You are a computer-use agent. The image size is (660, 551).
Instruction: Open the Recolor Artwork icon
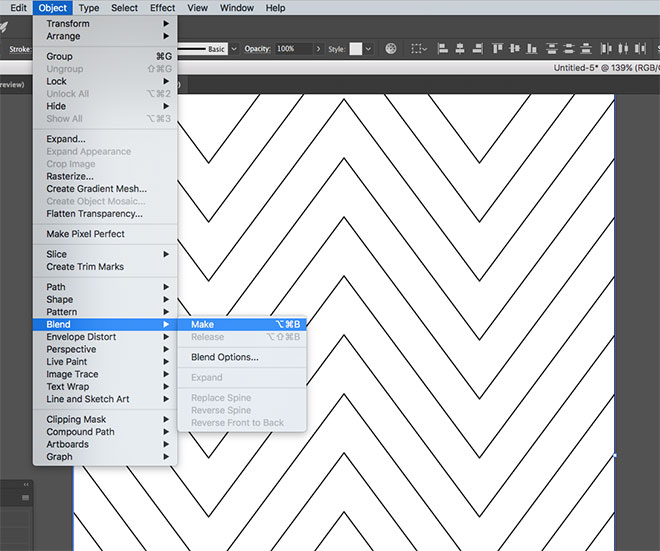[391, 48]
